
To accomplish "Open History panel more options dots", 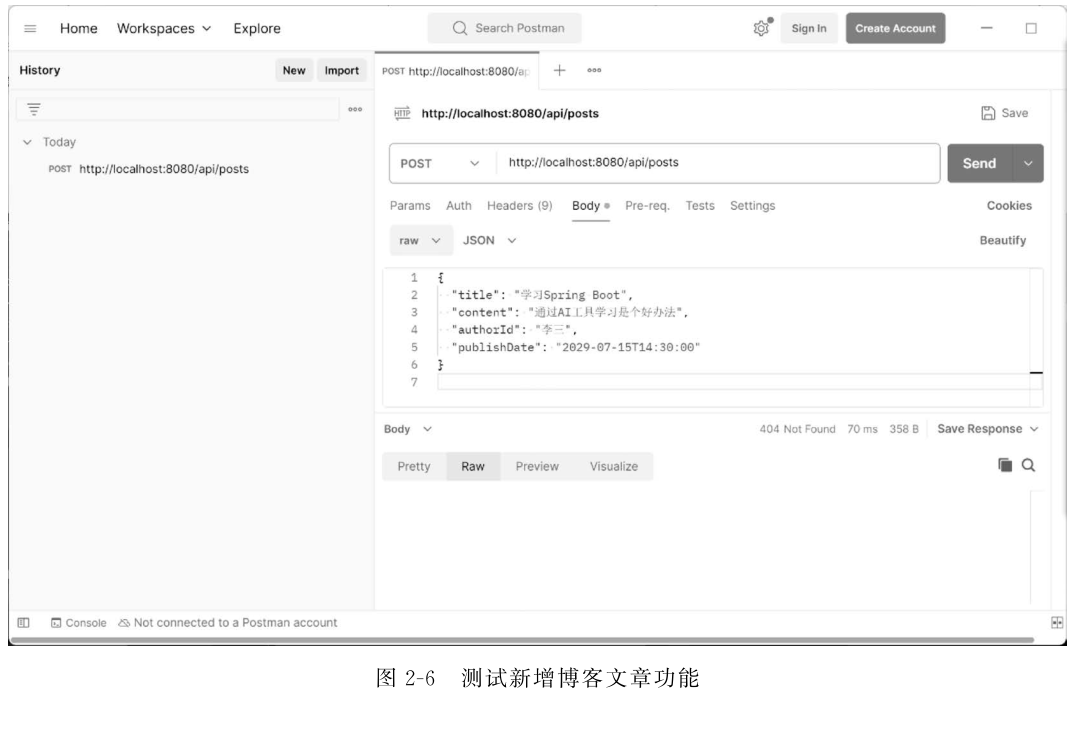I will [355, 109].
